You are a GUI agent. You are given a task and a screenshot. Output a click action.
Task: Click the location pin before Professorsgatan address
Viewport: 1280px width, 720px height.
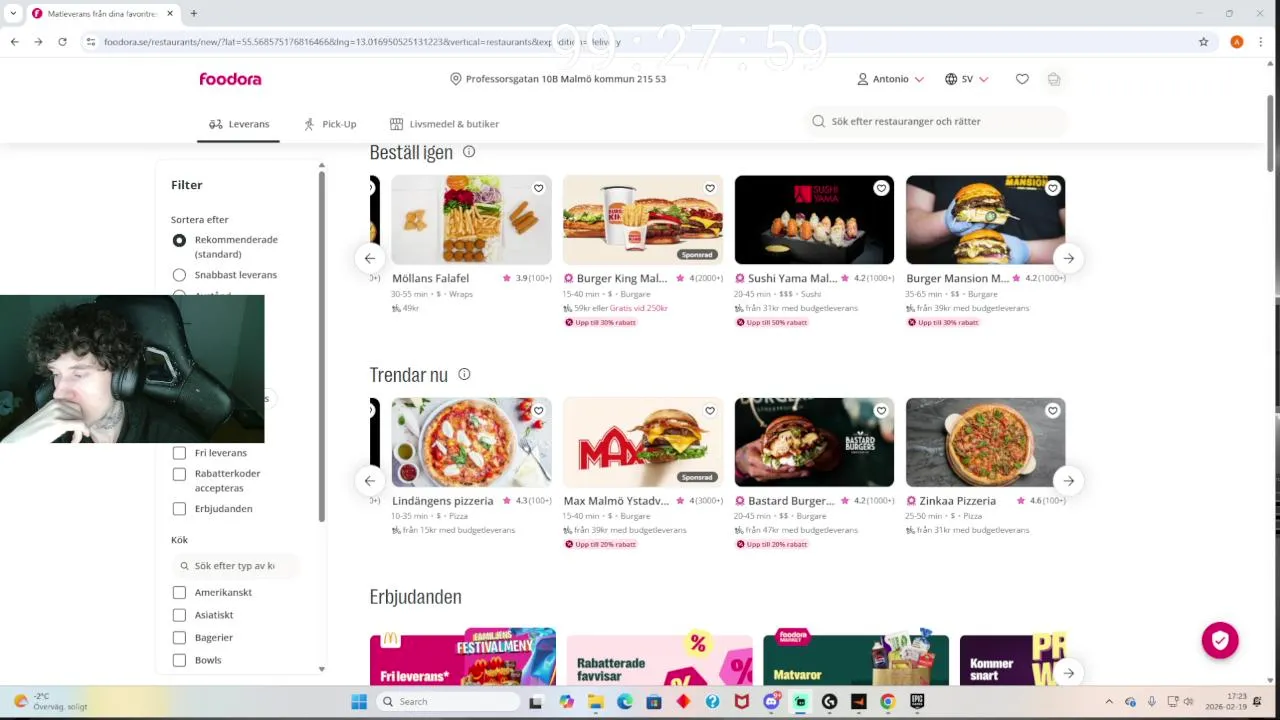tap(456, 79)
